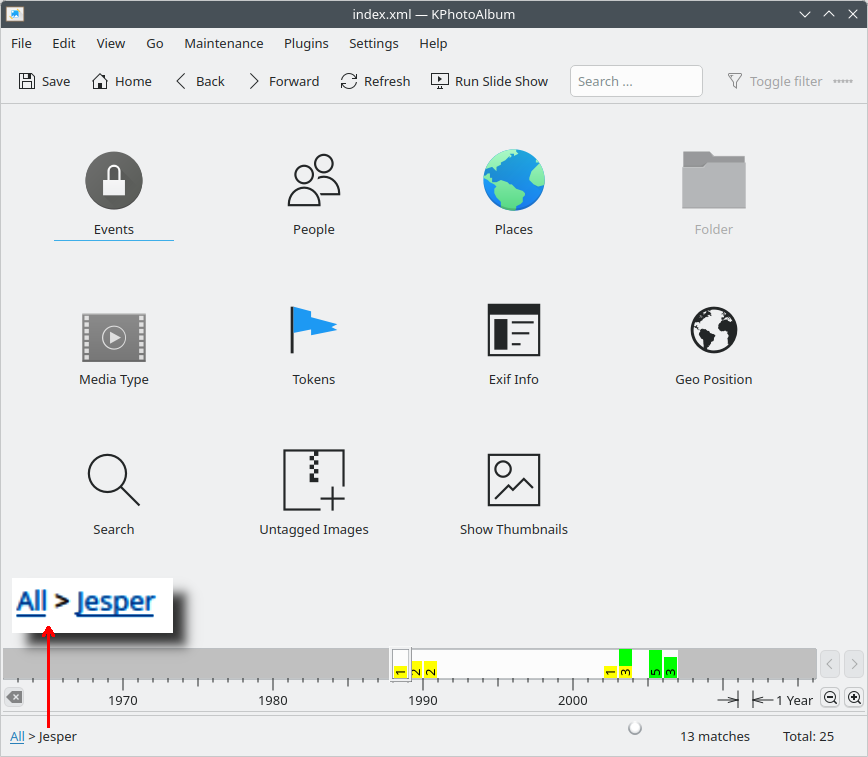Screen dimensions: 868x757
Task: Select the green bar labeled 5
Action: click(x=655, y=663)
